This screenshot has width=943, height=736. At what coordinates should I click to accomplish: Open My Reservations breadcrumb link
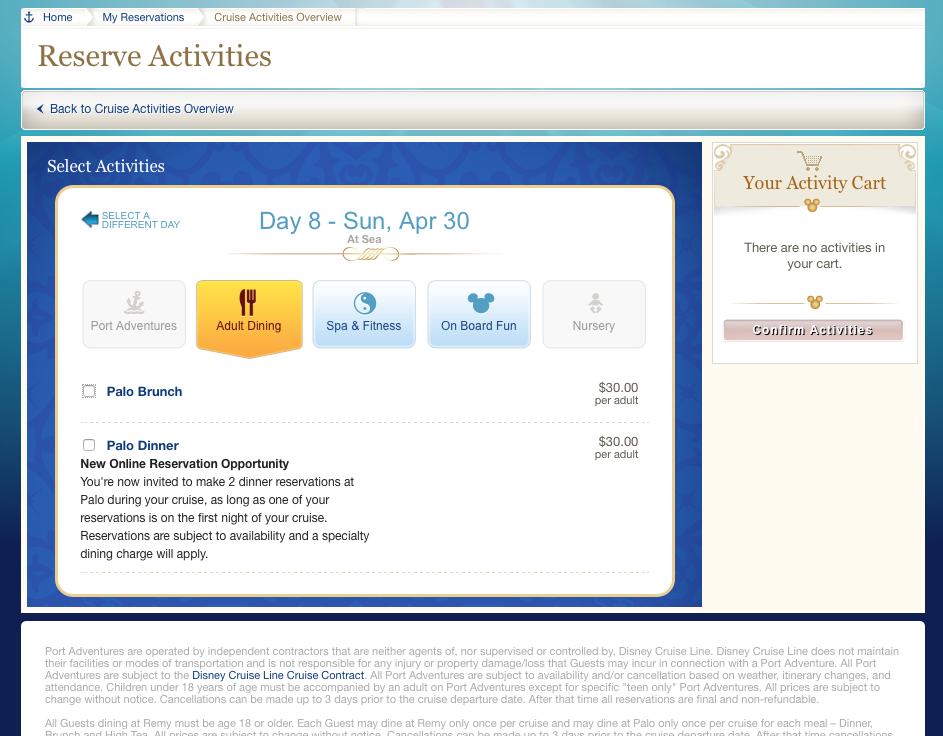click(143, 17)
